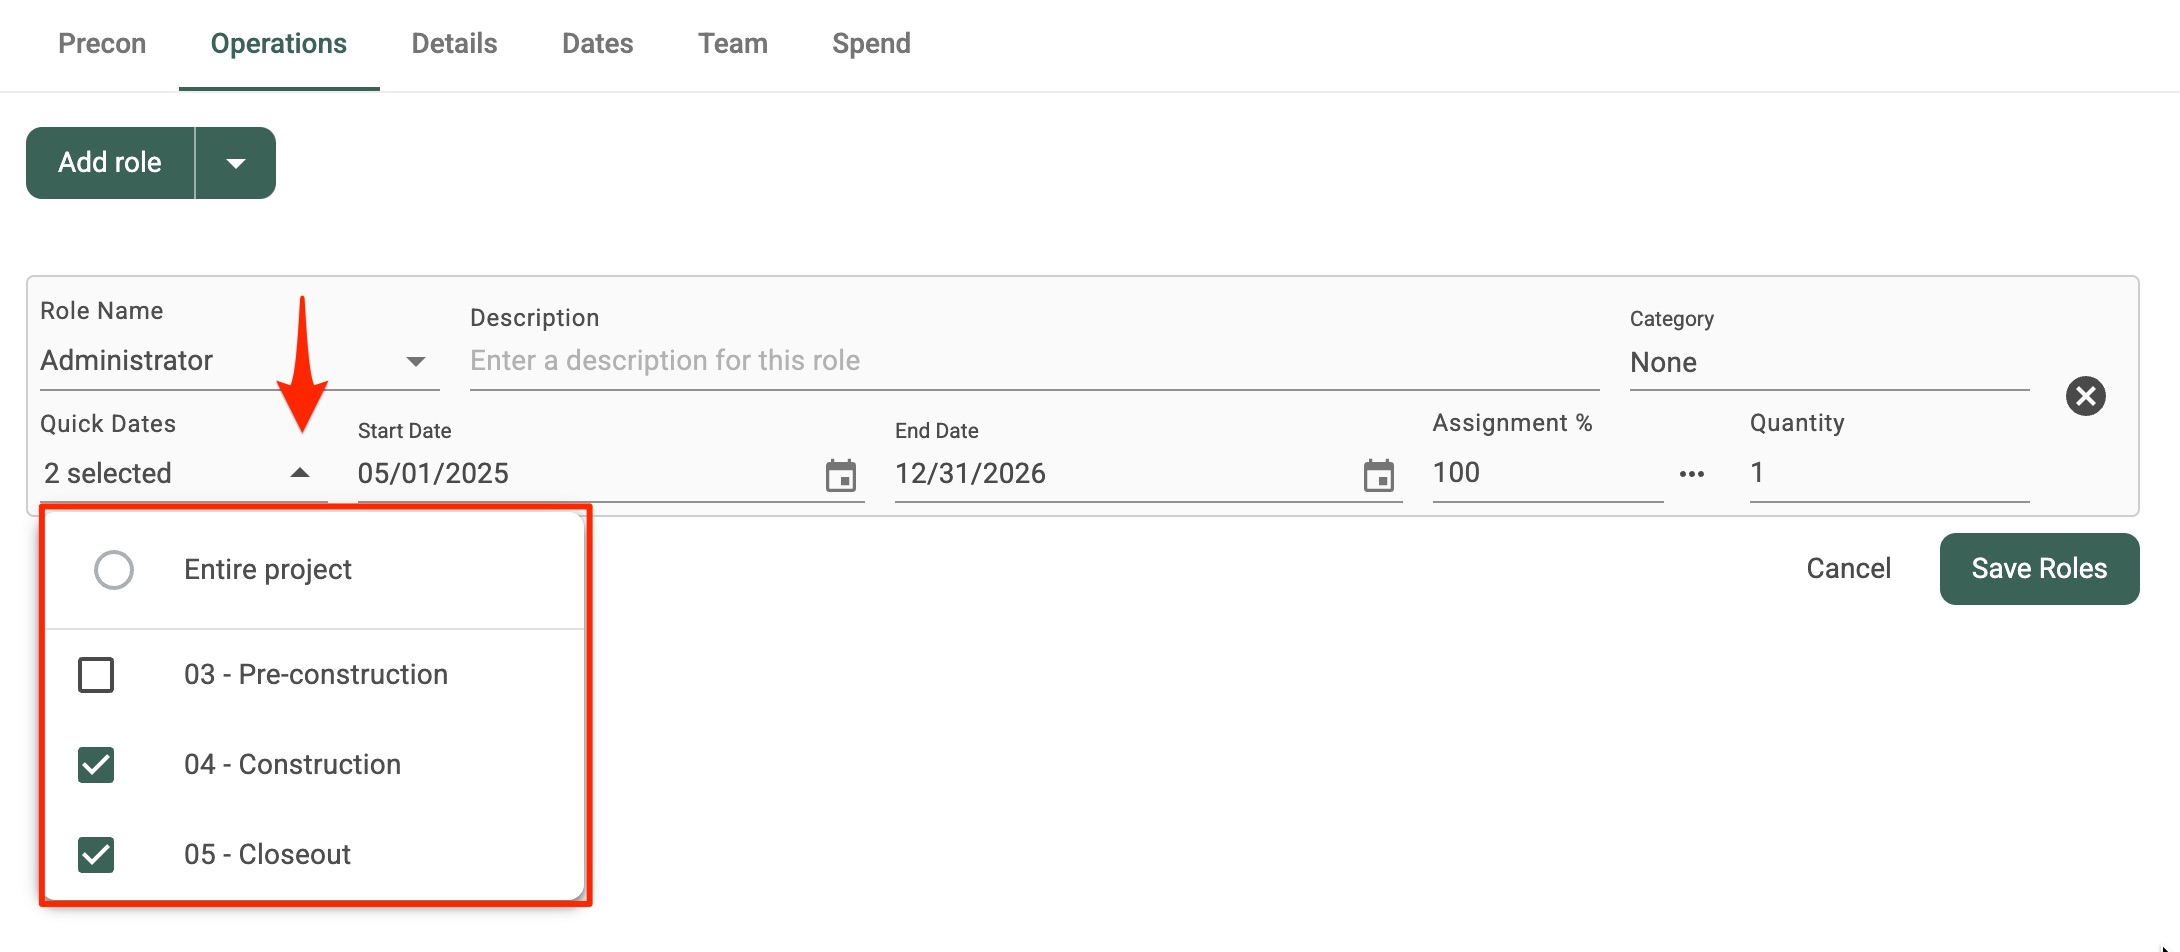Click the 05 - Closeout option label
The width and height of the screenshot is (2180, 952).
(x=267, y=855)
